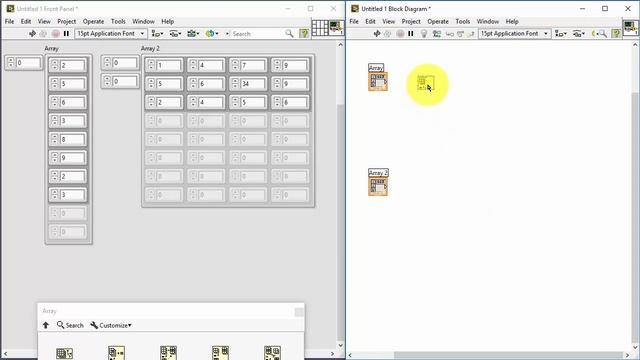640x360 pixels.
Task: Click fourth function icon in Array palette
Action: tap(220, 353)
